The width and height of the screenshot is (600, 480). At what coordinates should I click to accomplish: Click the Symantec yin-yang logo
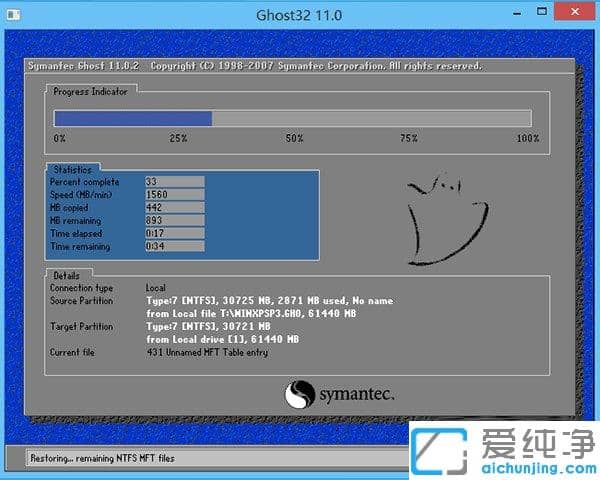coord(300,394)
